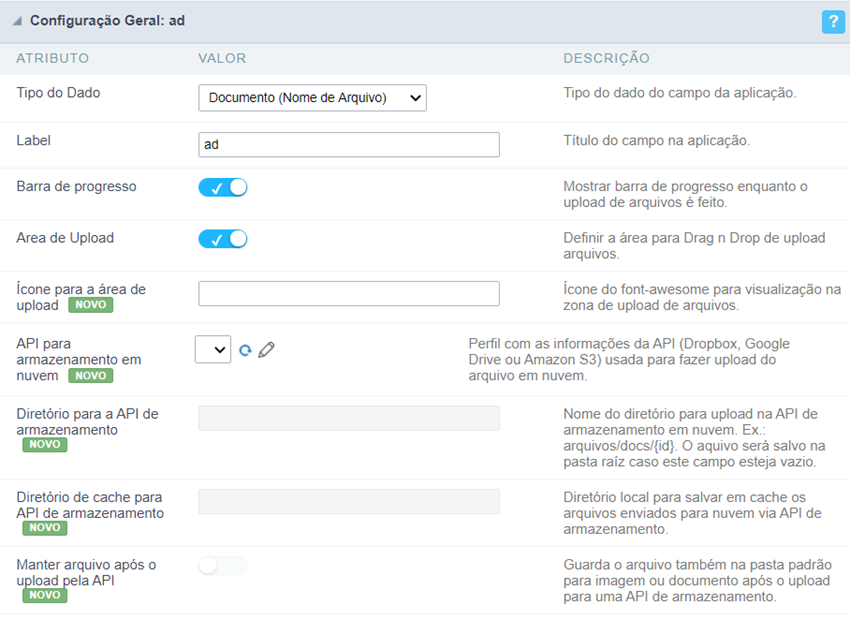Toggle Manter arquivo após o upload pela API
Viewport: 850px width, 620px height.
pyautogui.click(x=222, y=566)
